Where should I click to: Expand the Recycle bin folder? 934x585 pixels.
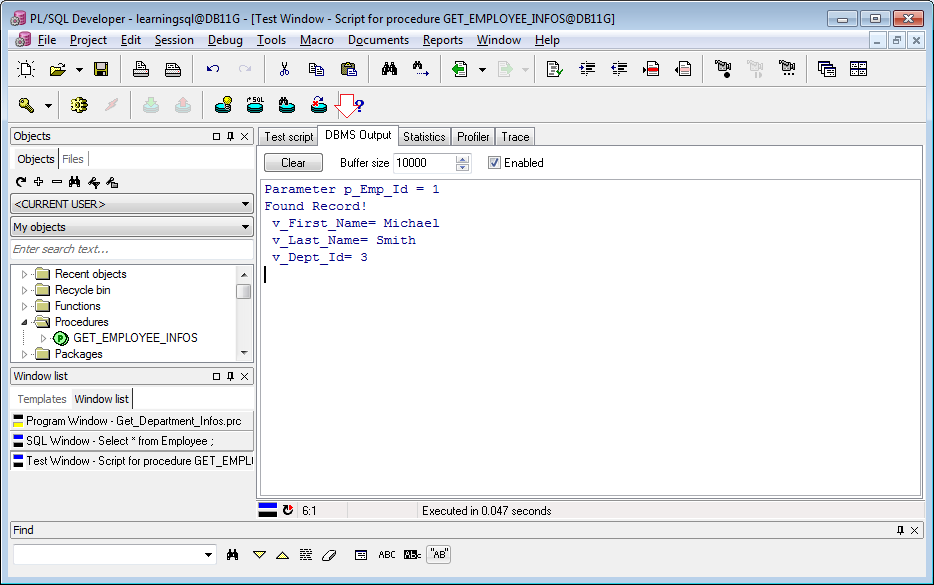coord(24,290)
